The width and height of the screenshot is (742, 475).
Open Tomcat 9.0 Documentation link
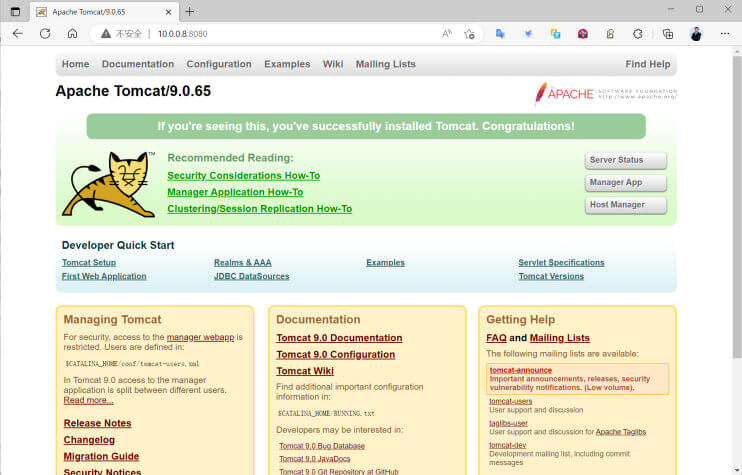(339, 338)
